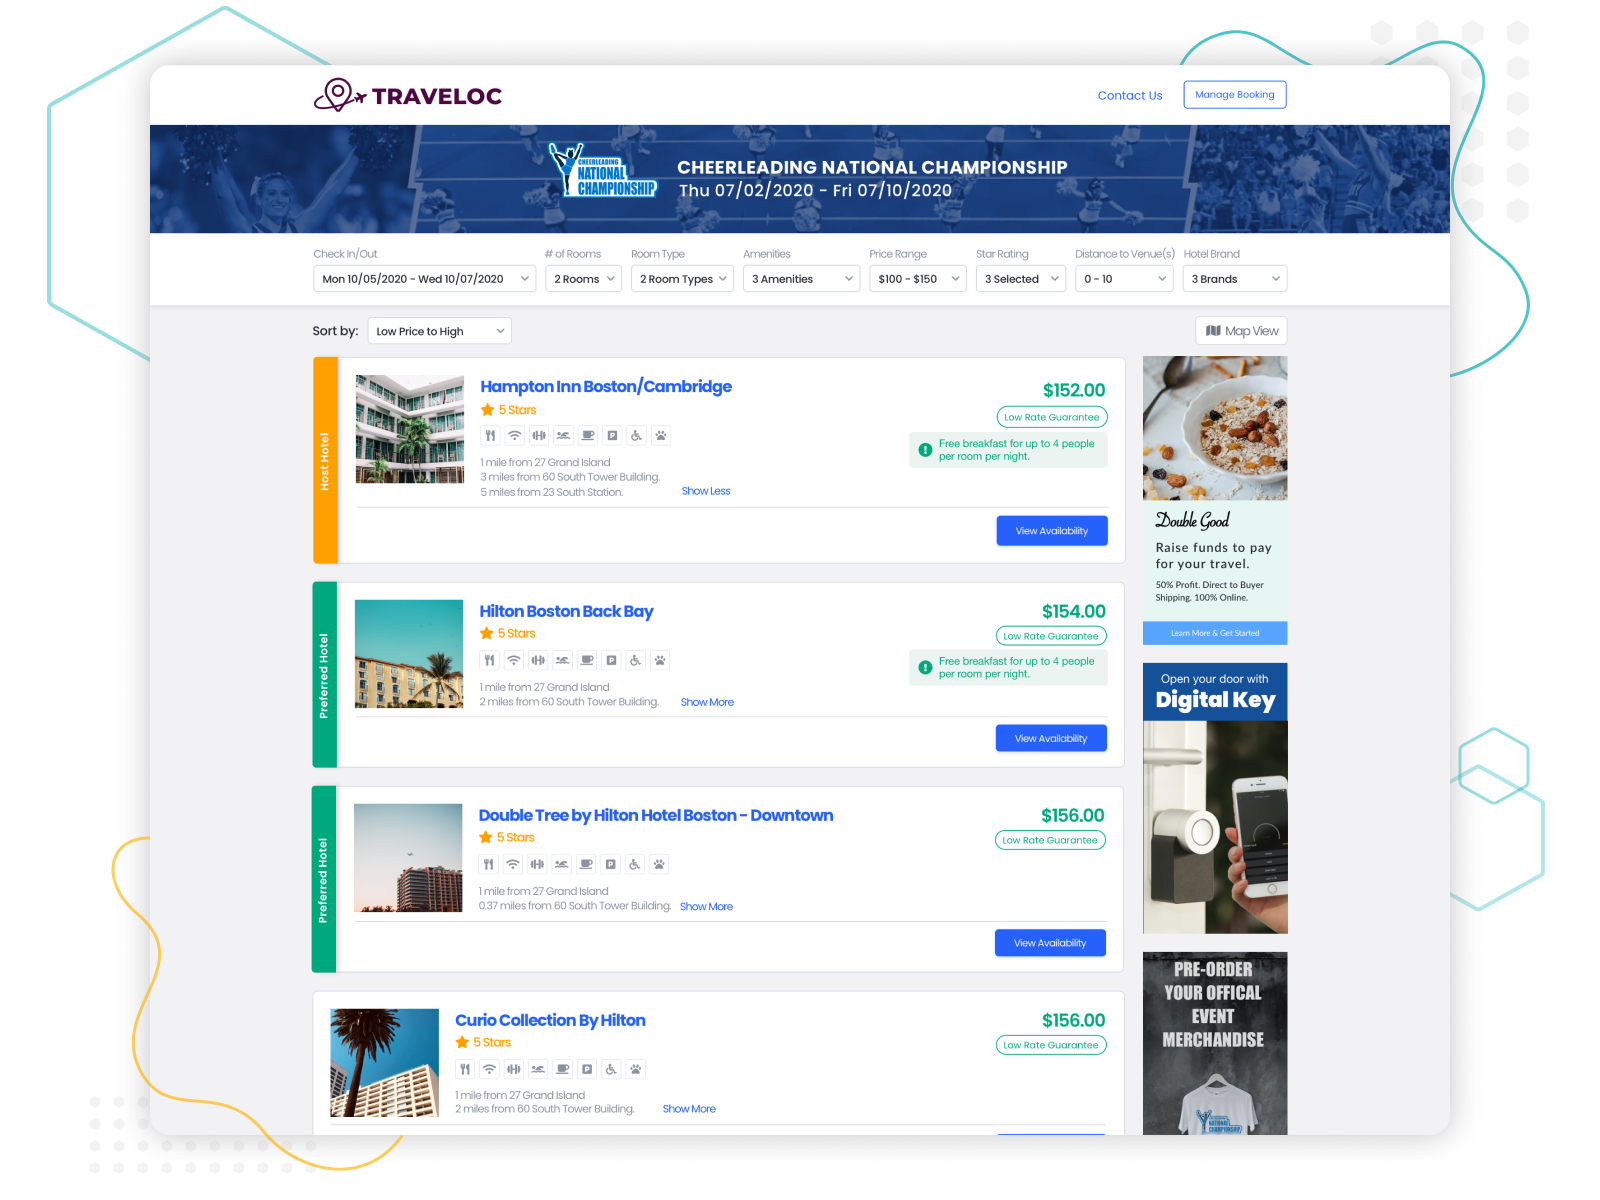Image resolution: width=1600 pixels, height=1200 pixels.
Task: Open the Star Rating filter showing 3 Selected
Action: click(1020, 278)
